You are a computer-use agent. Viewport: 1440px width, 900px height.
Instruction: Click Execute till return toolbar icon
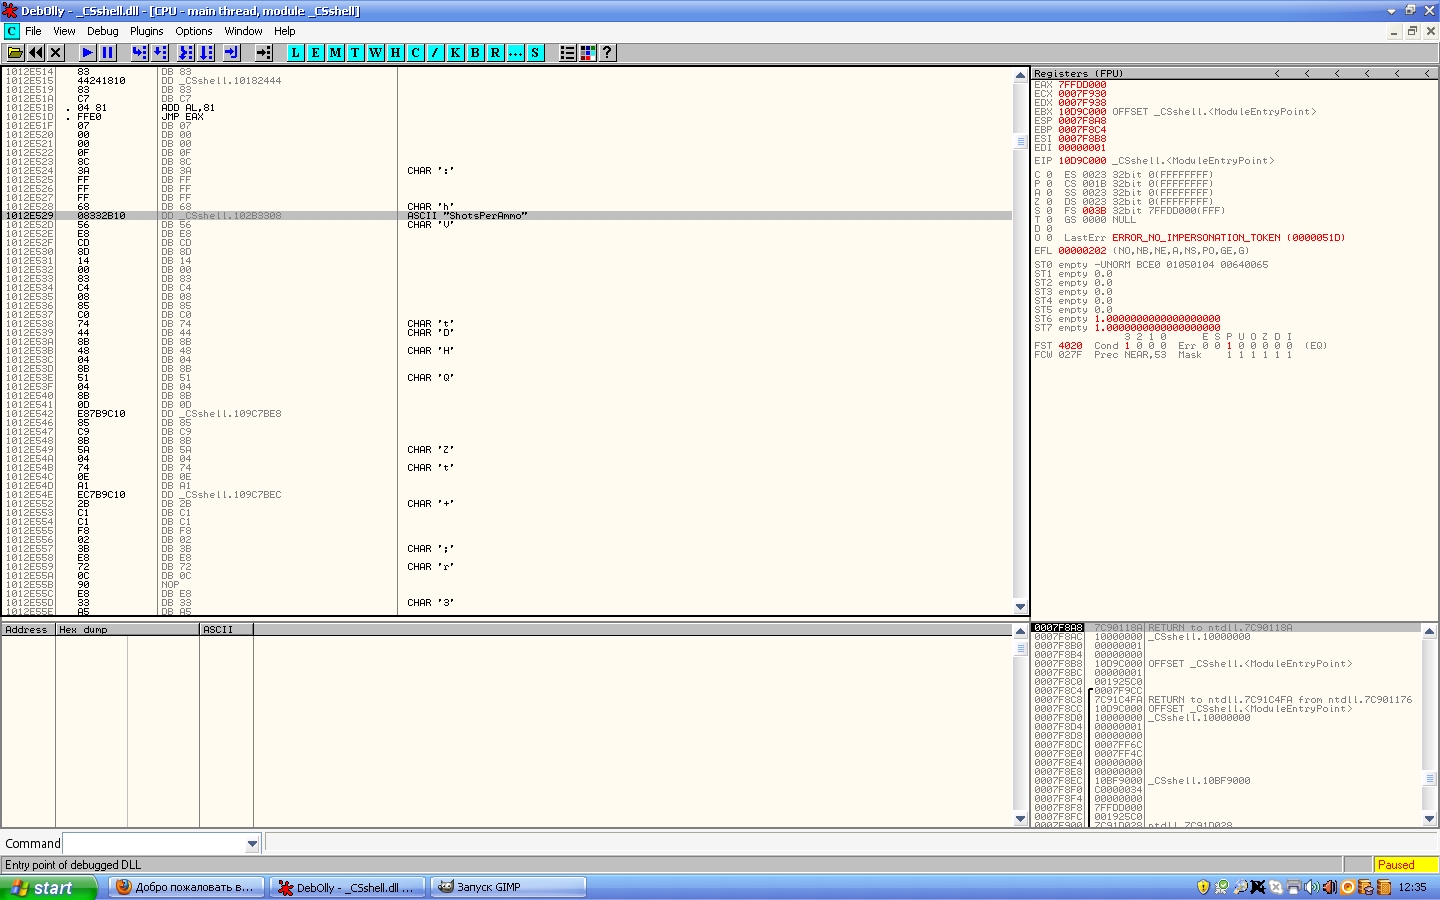231,53
